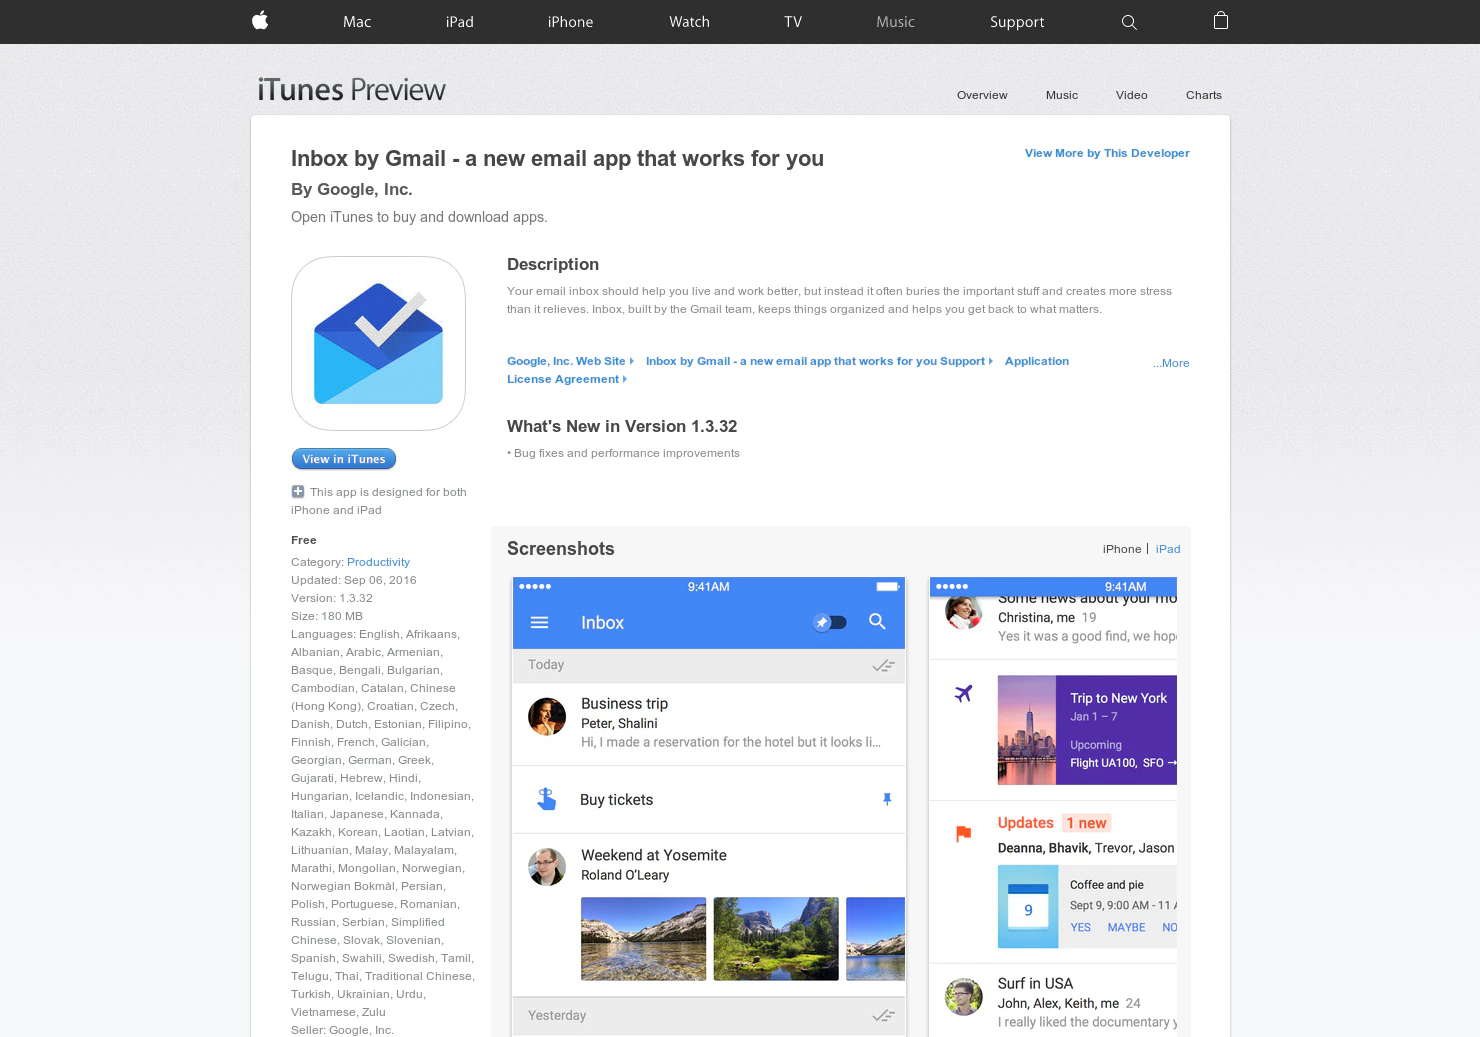Open the TV menu item
The height and width of the screenshot is (1037, 1480).
click(793, 22)
